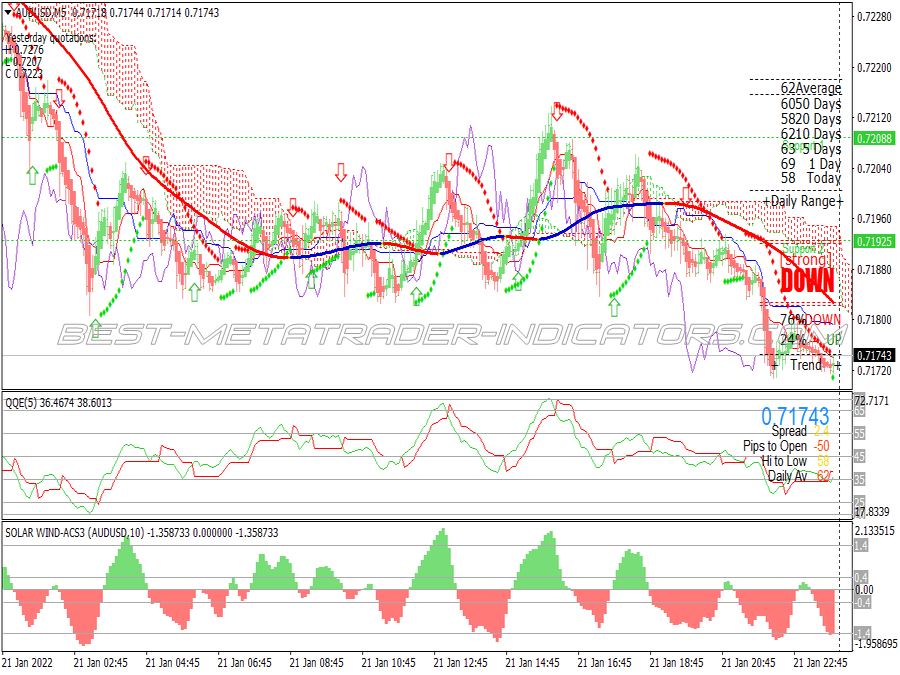The height and width of the screenshot is (675, 900).
Task: Click the 0.71800 price scale value
Action: click(874, 320)
